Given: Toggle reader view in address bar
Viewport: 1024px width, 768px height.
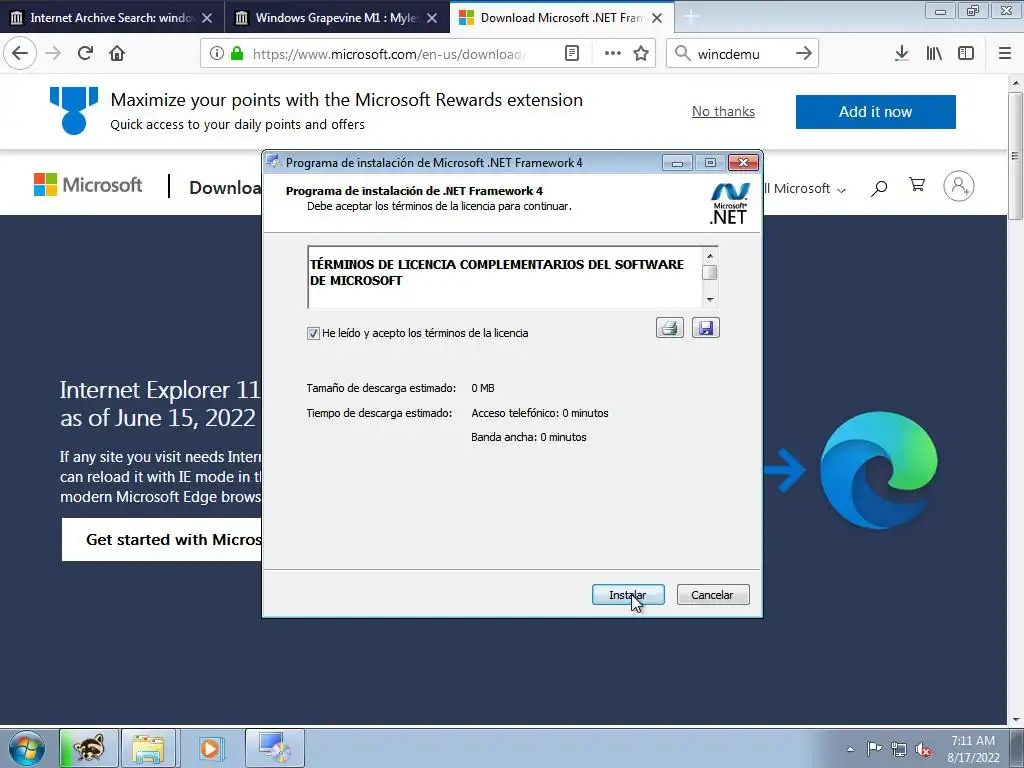Looking at the screenshot, I should pyautogui.click(x=572, y=53).
